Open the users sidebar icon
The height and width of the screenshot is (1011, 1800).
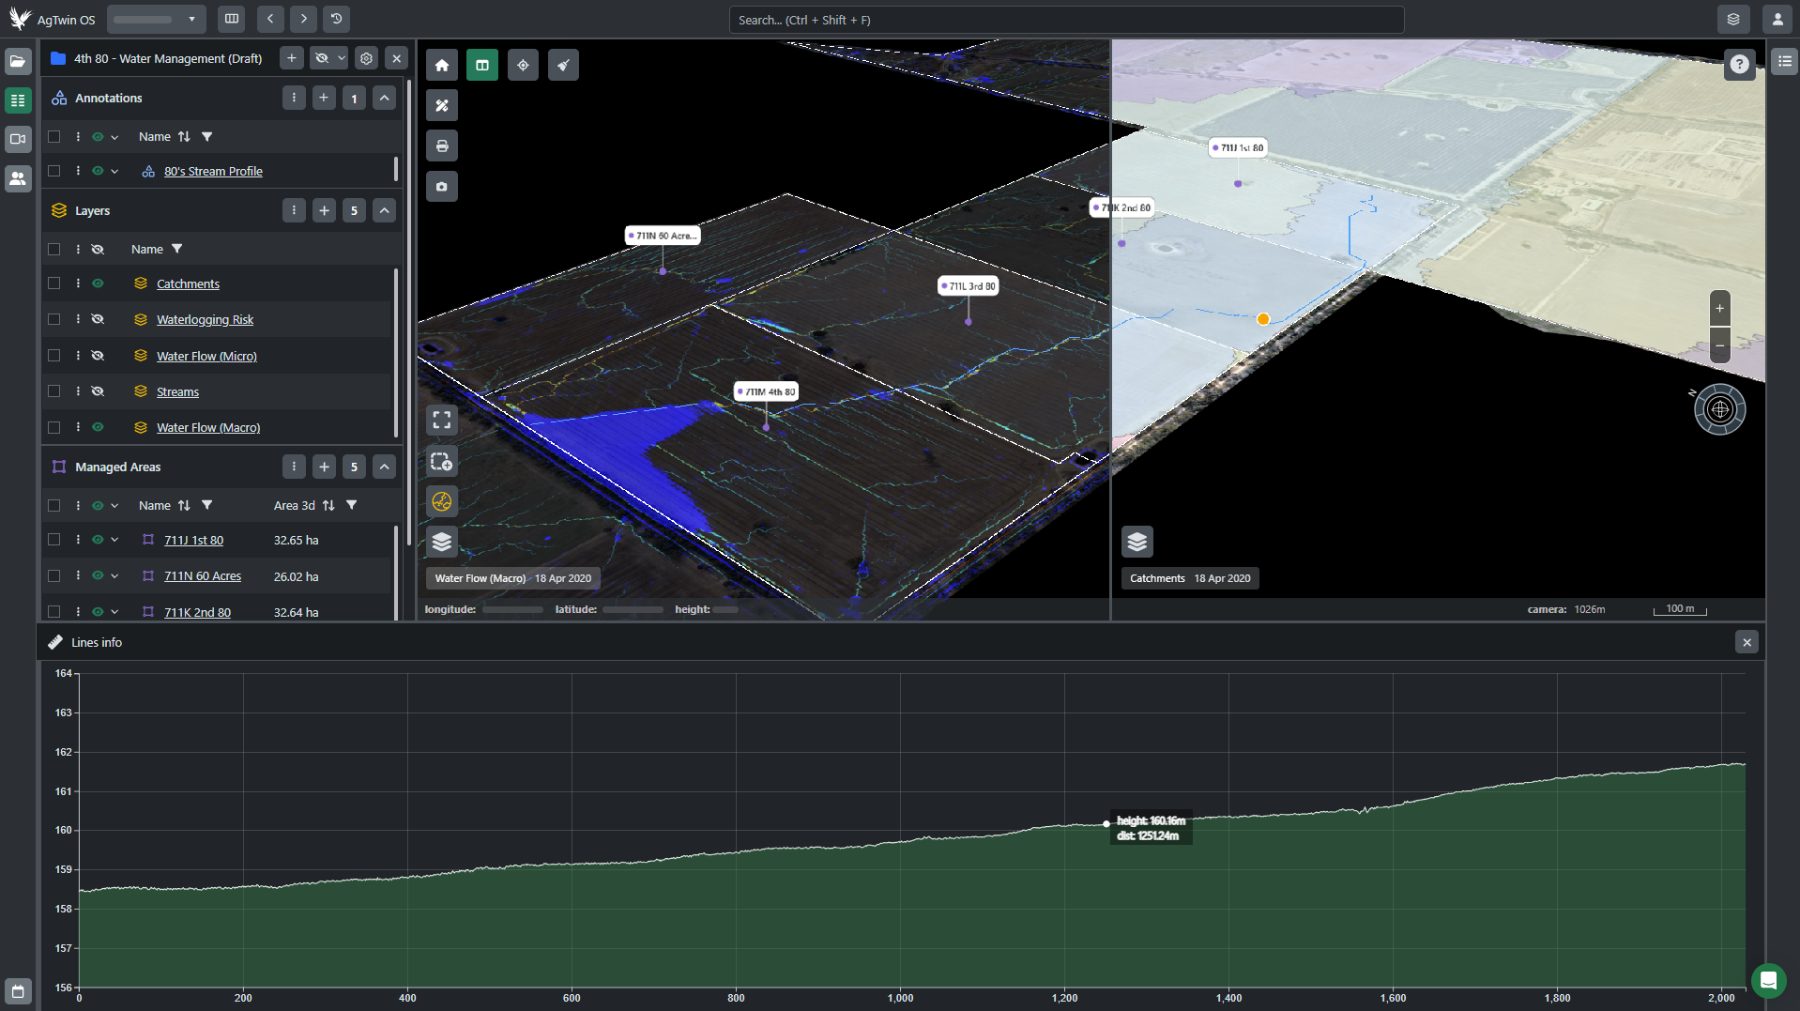(x=18, y=178)
